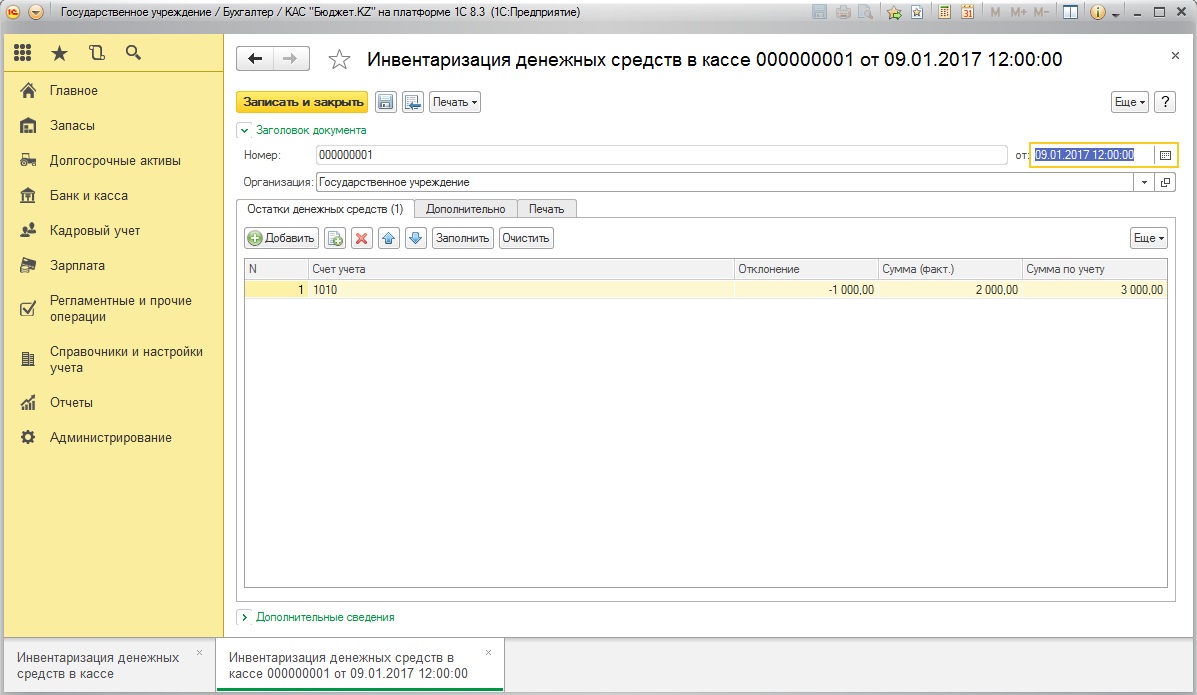Open the table's Еще dropdown
Image resolution: width=1197 pixels, height=695 pixels.
coord(1149,238)
